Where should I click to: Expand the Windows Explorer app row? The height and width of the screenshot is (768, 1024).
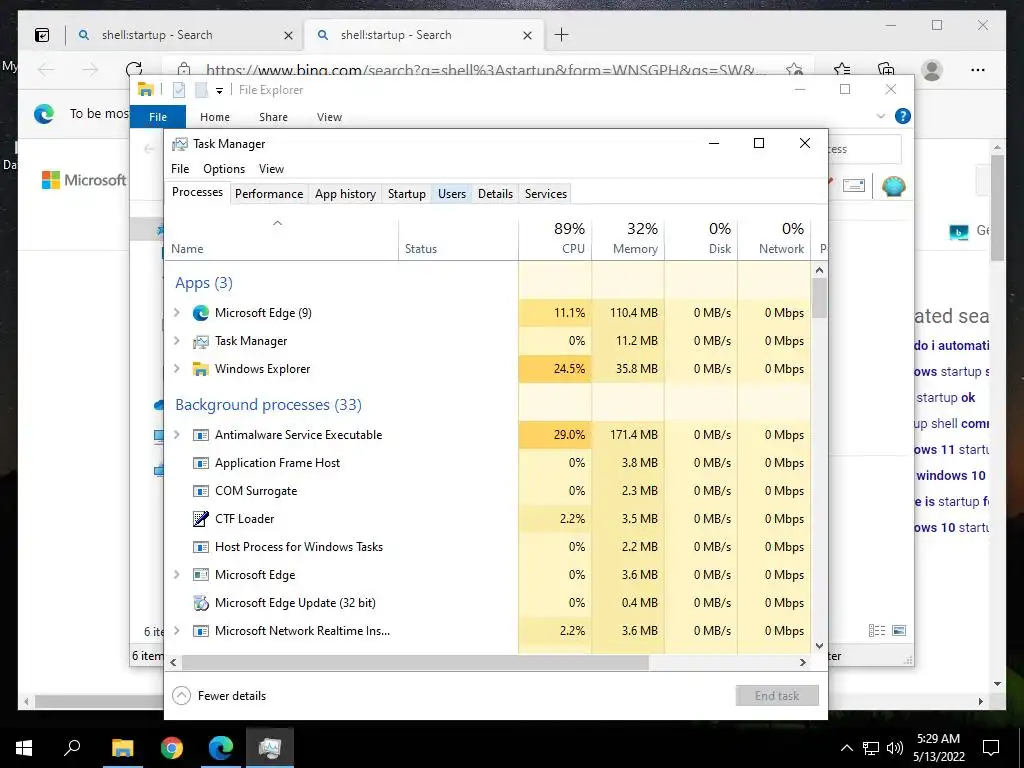pyautogui.click(x=176, y=369)
